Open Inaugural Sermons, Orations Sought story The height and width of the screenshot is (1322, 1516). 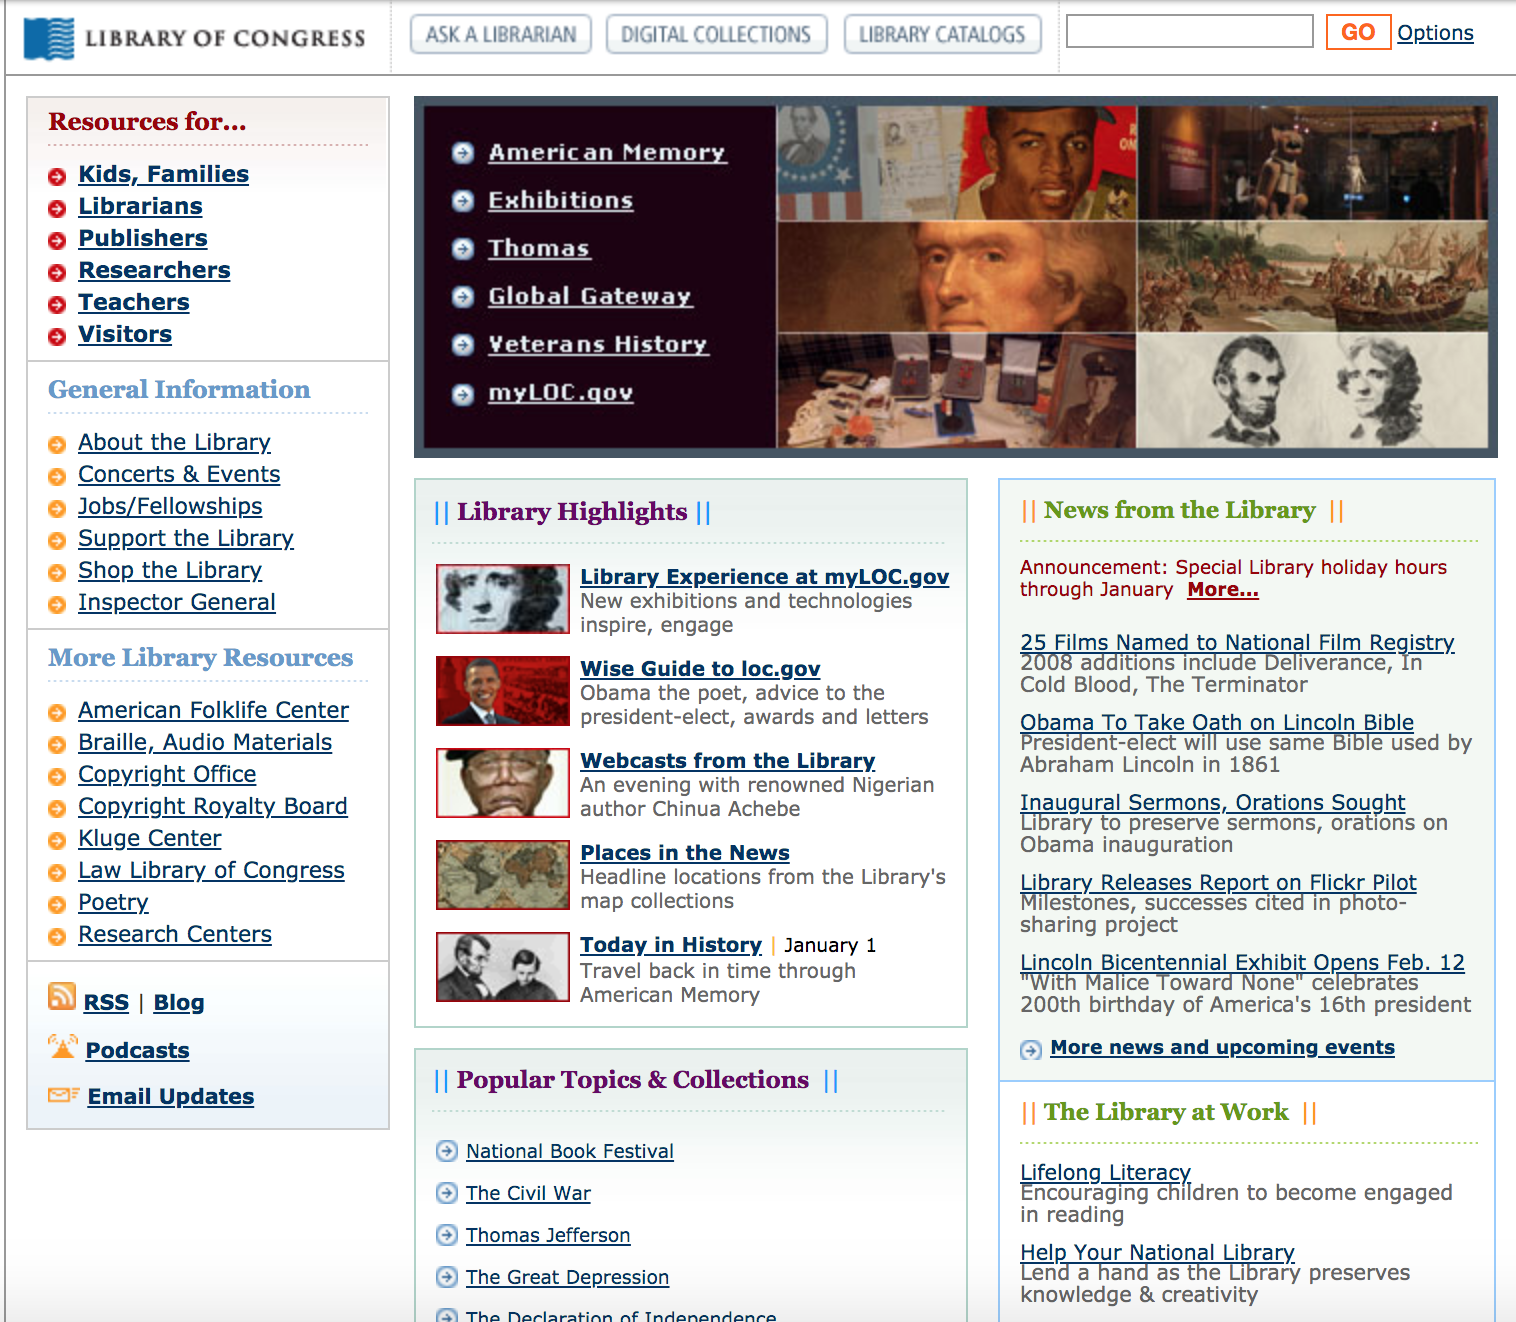pyautogui.click(x=1213, y=802)
